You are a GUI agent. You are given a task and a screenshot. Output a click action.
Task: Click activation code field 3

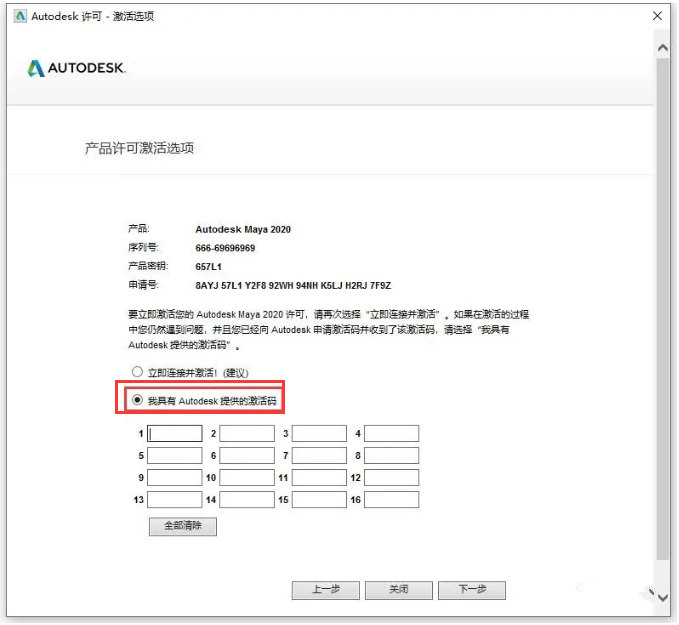(x=319, y=433)
